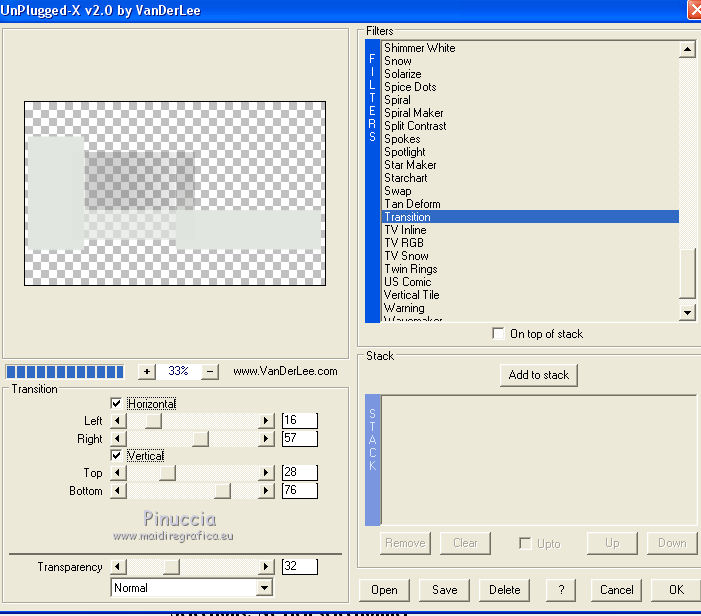Open the Normal blend mode dropdown
701x616 pixels.
(x=264, y=588)
